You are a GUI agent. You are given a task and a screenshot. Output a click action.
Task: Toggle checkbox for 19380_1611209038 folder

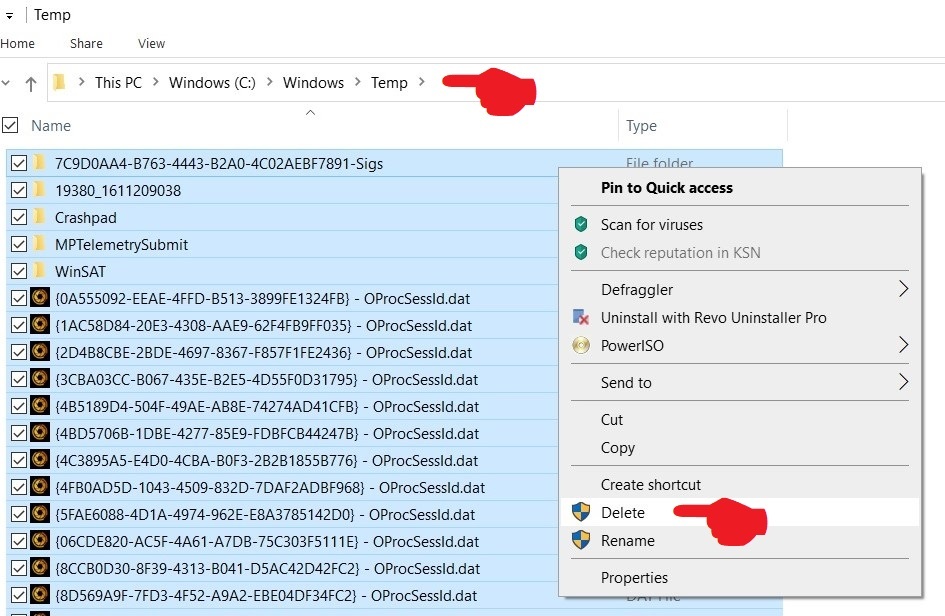pyautogui.click(x=18, y=190)
